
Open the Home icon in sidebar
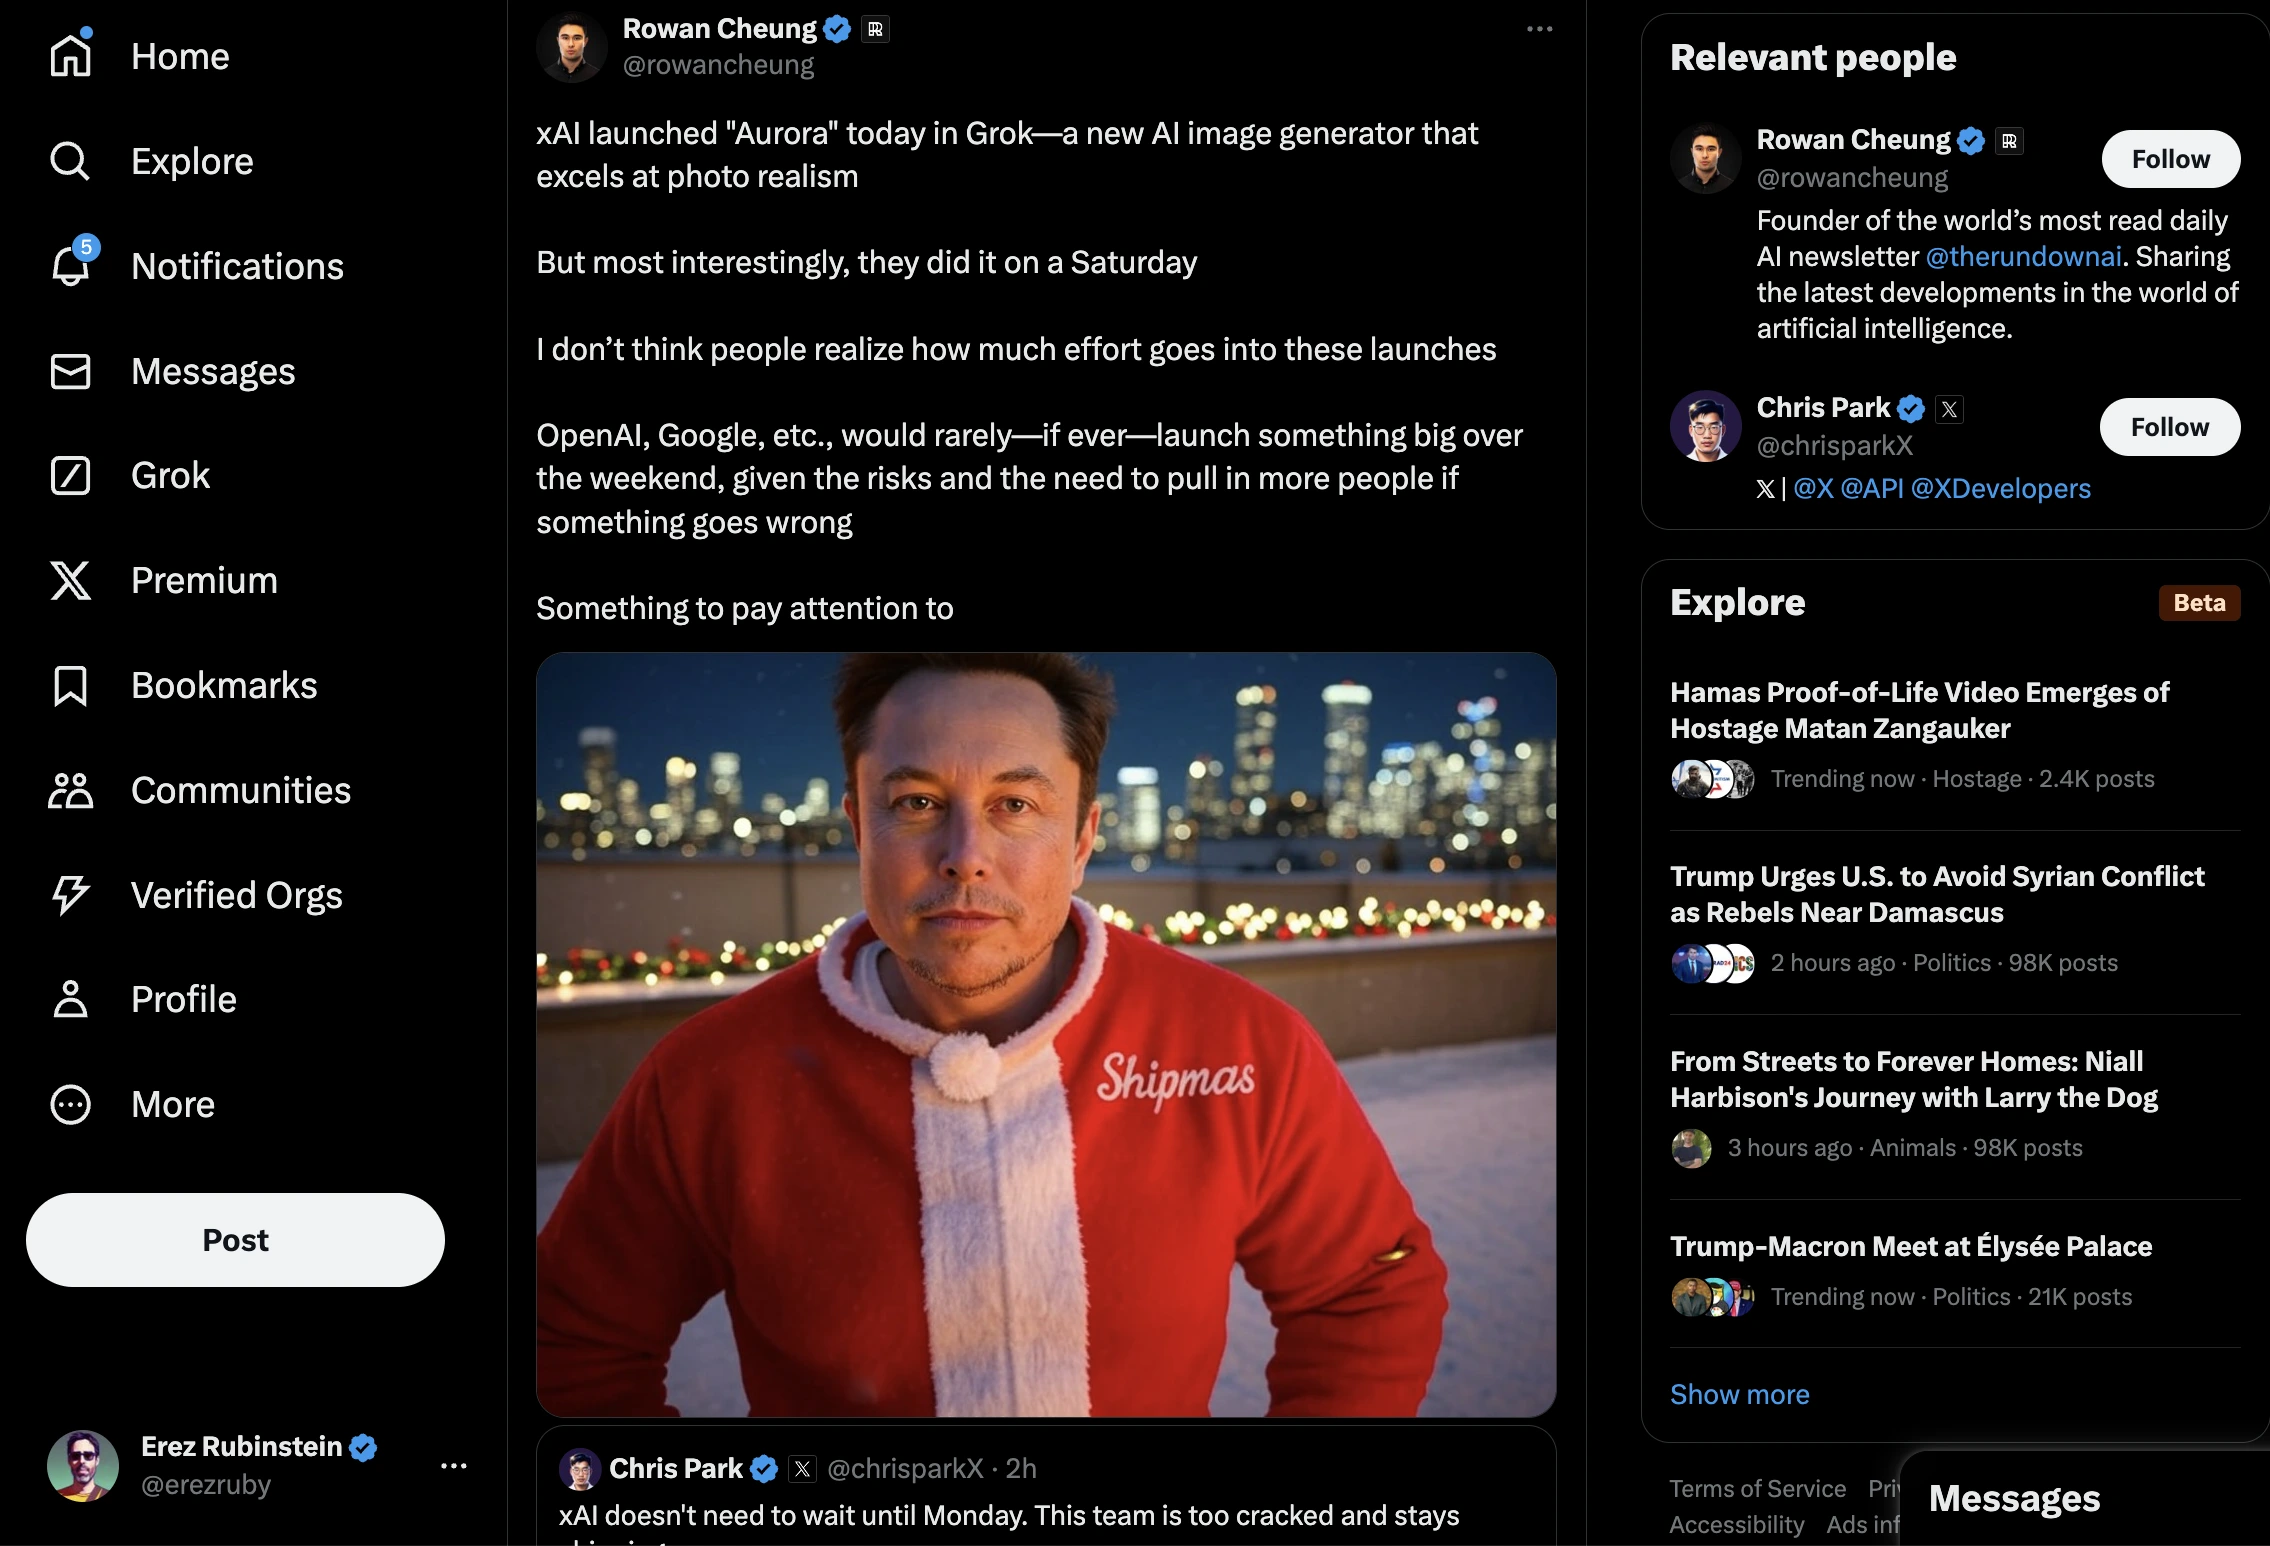tap(71, 55)
